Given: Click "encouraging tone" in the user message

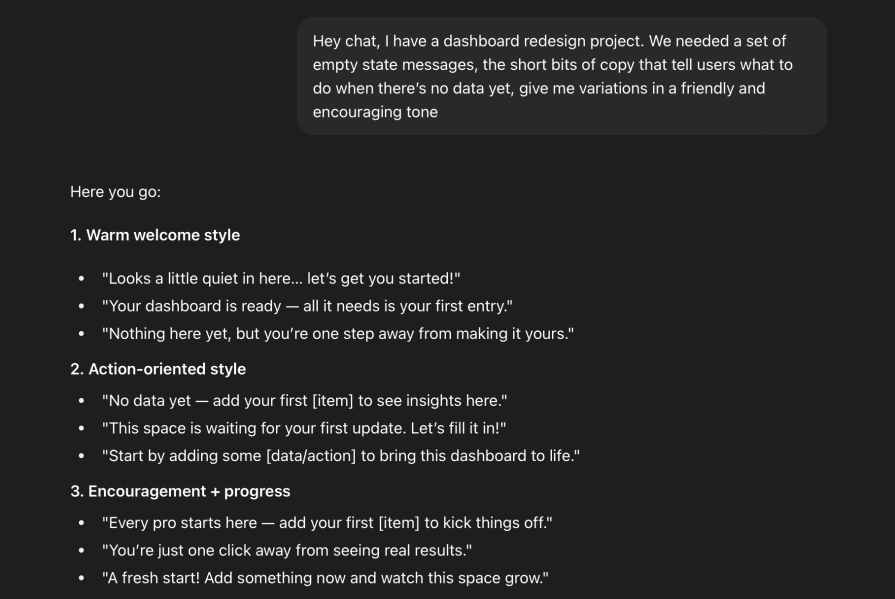Looking at the screenshot, I should [x=375, y=112].
